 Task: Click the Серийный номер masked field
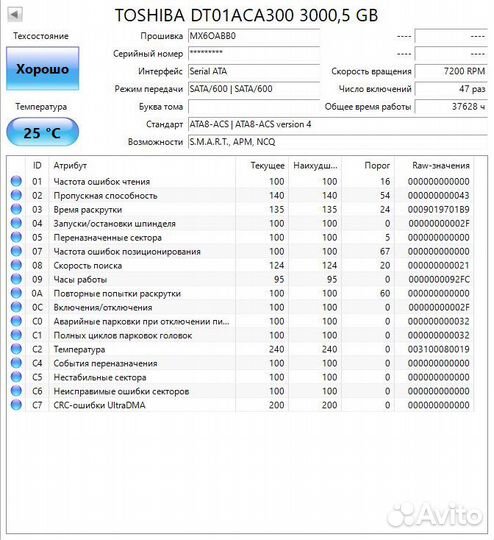click(254, 54)
